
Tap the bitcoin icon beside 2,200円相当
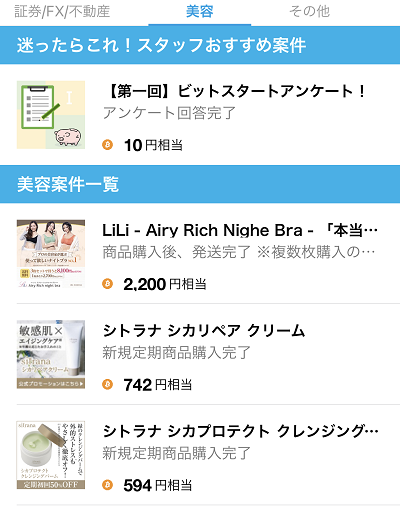coord(107,284)
